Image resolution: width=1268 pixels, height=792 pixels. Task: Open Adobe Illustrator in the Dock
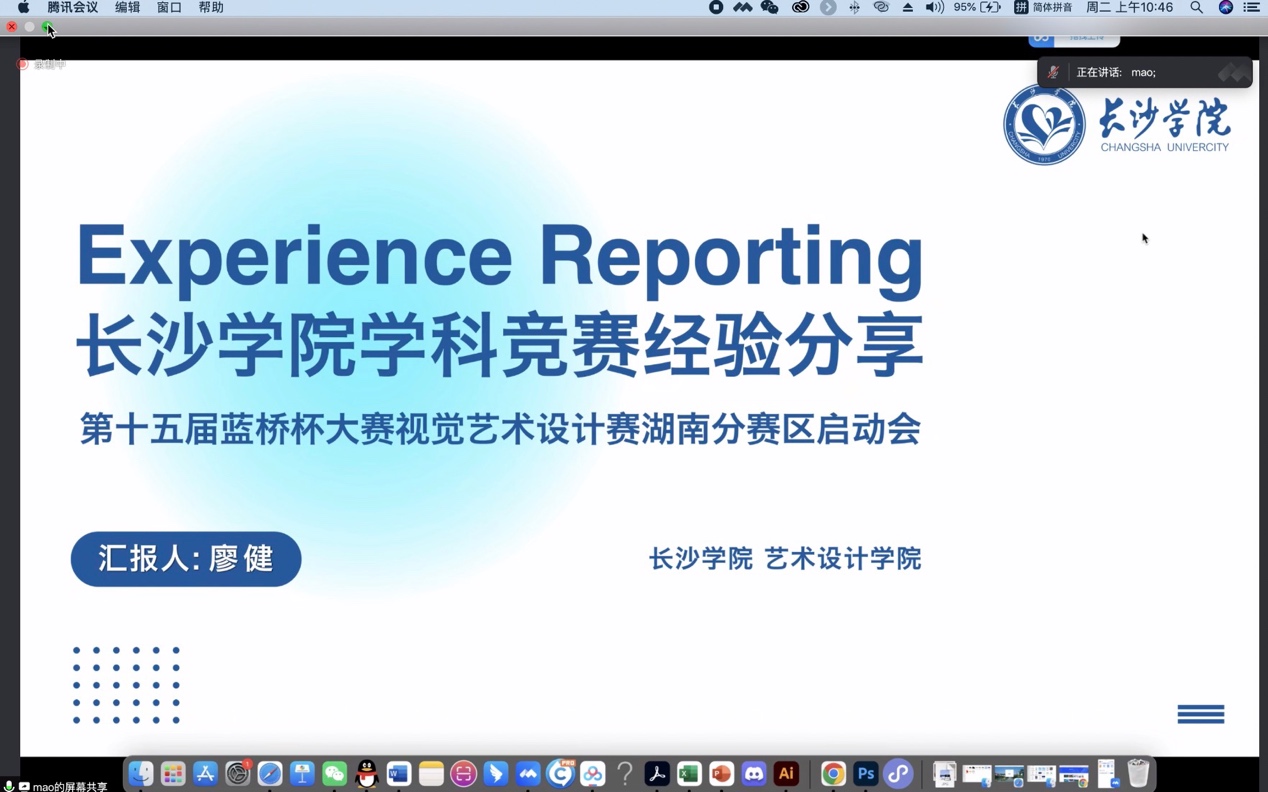point(786,773)
